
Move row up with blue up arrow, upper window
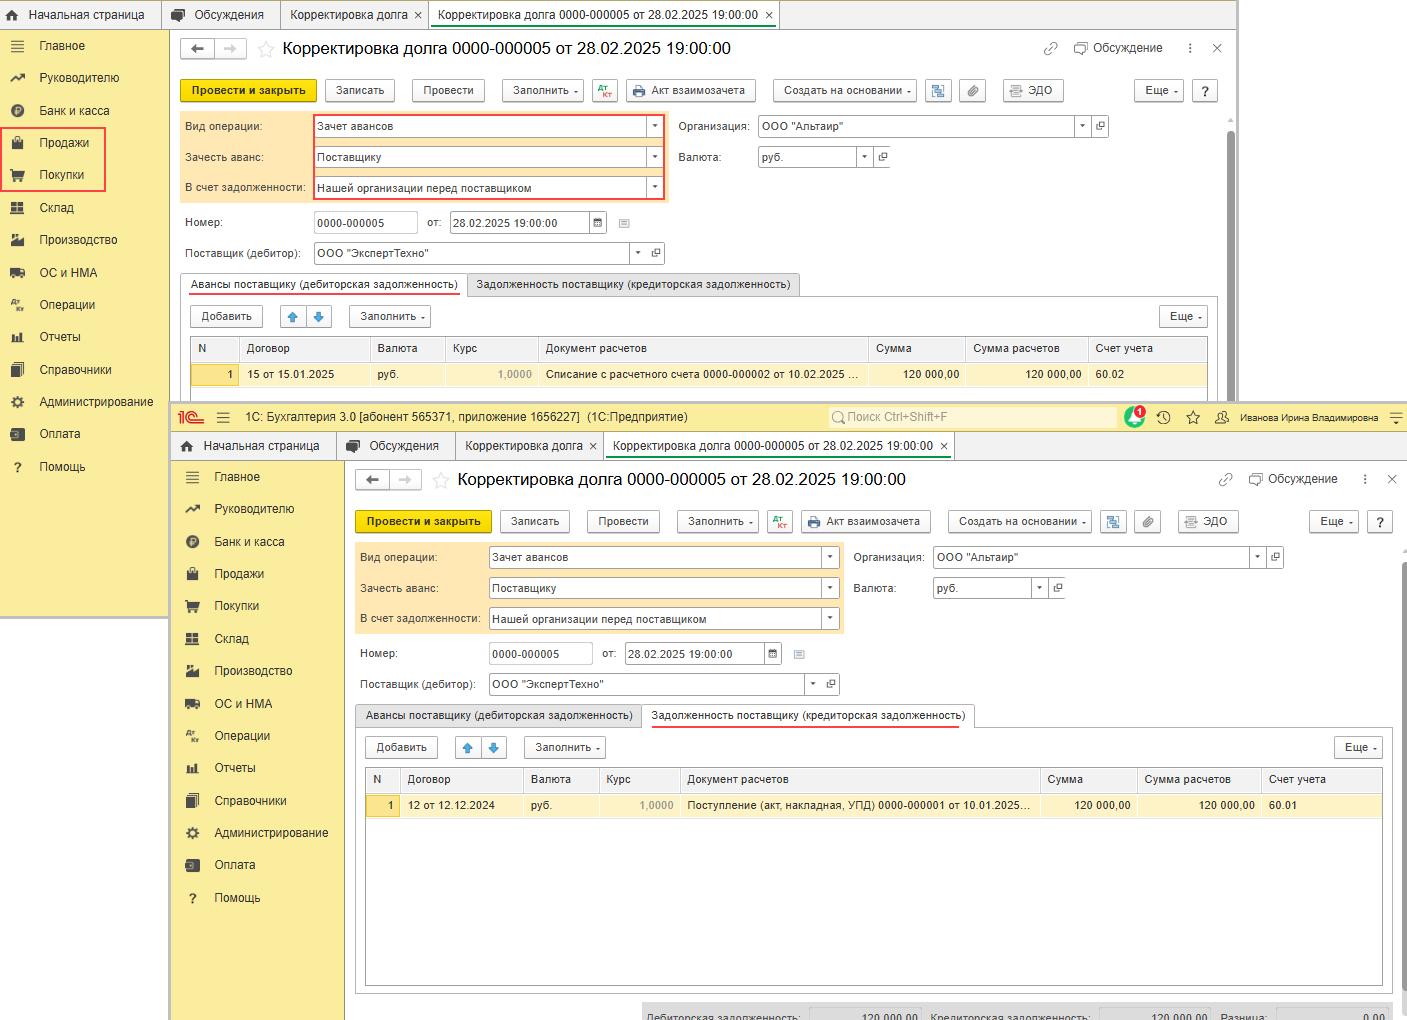coord(292,317)
